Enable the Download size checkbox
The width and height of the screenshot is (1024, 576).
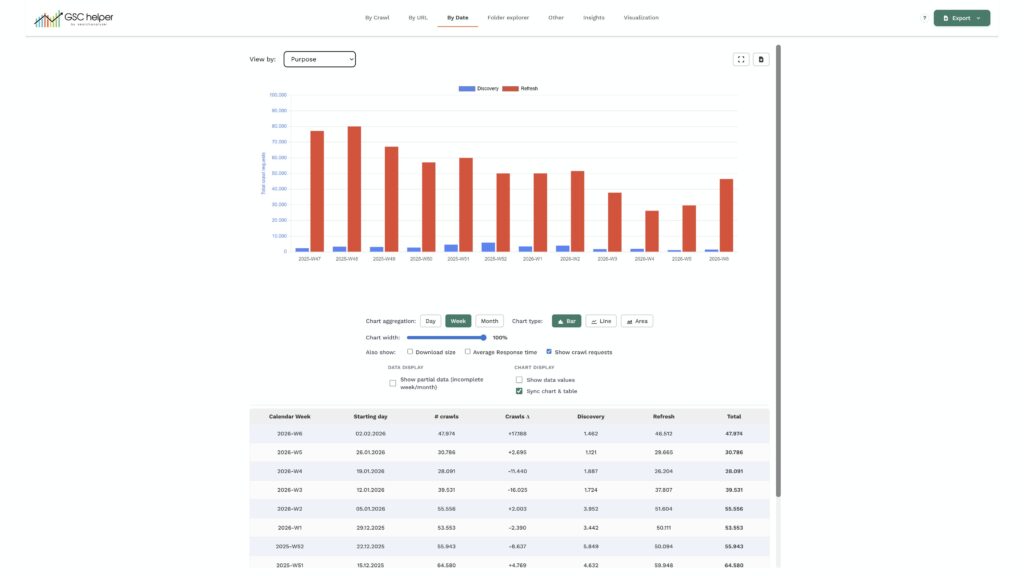click(x=410, y=352)
